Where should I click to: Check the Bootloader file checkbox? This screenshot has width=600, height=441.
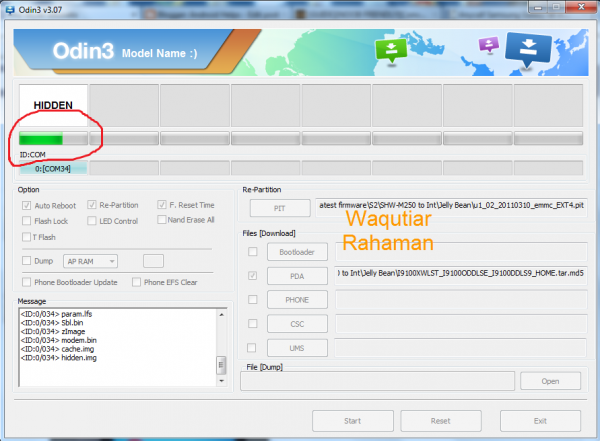click(253, 252)
